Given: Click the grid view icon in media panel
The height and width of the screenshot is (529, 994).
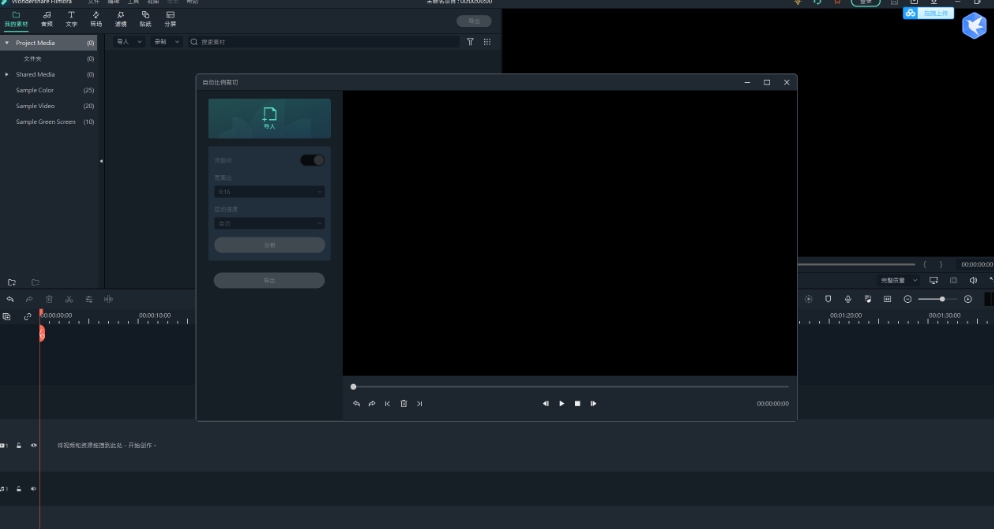Looking at the screenshot, I should pos(487,42).
